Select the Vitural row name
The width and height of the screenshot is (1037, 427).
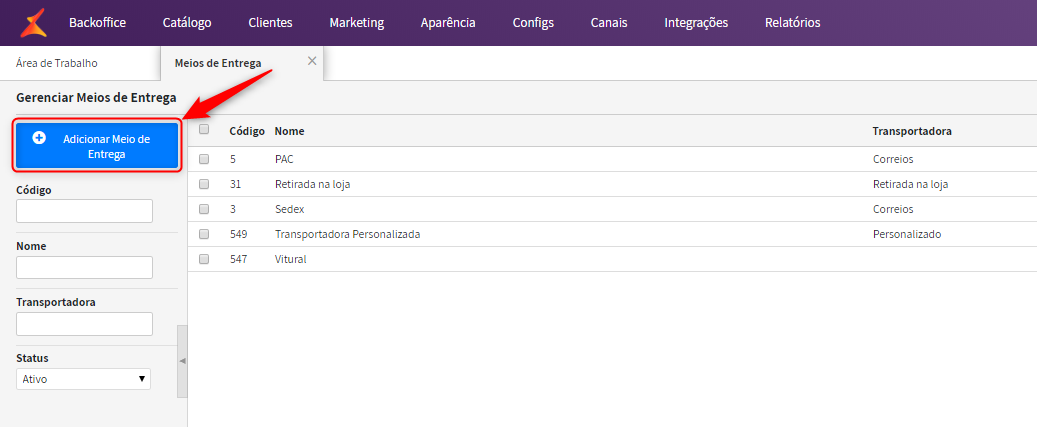pyautogui.click(x=290, y=259)
